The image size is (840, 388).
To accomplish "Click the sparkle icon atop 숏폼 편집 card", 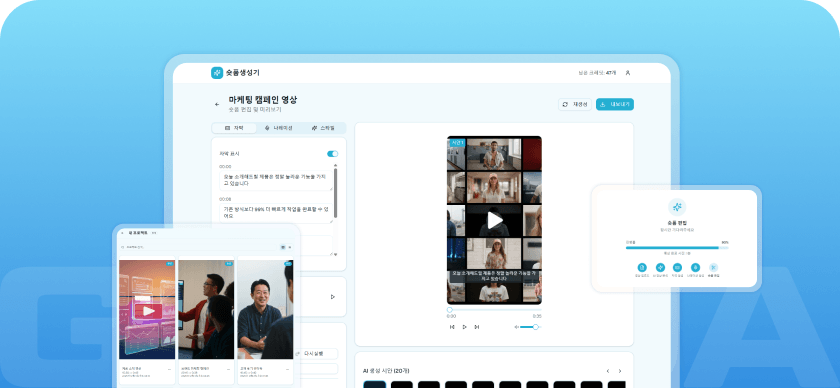I will 677,207.
